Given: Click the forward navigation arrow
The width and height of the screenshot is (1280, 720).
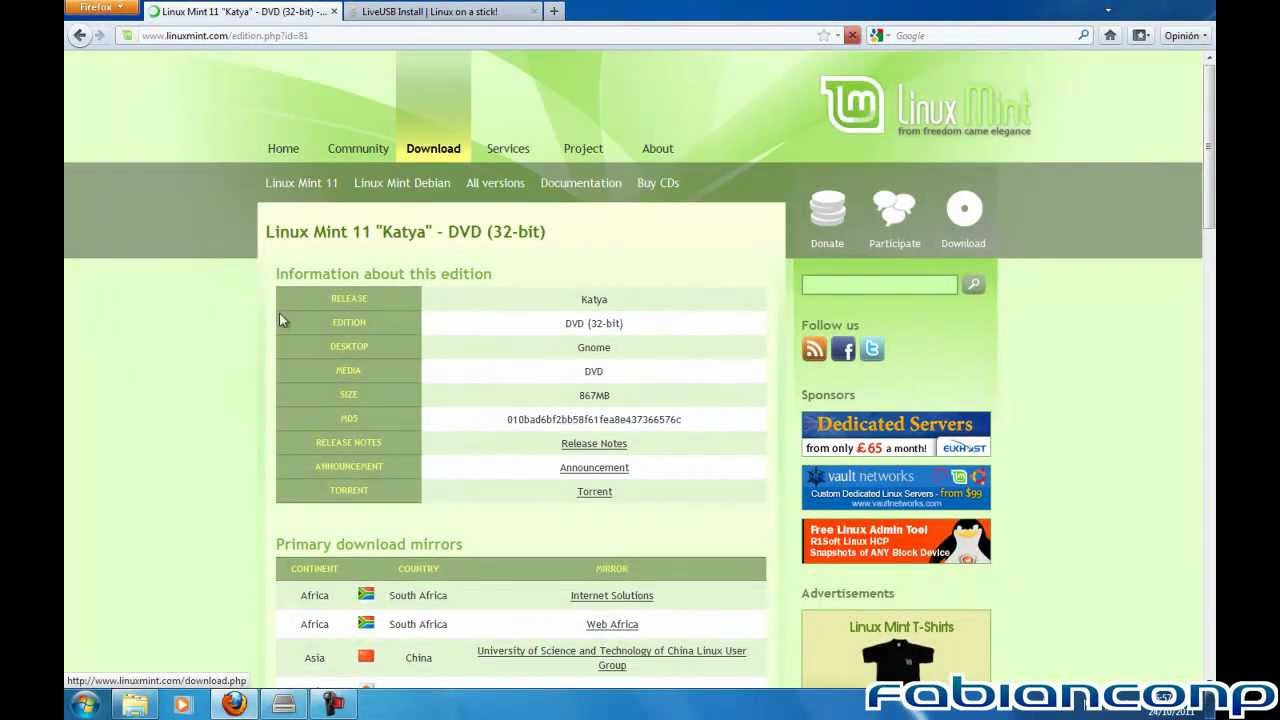Looking at the screenshot, I should (x=99, y=35).
